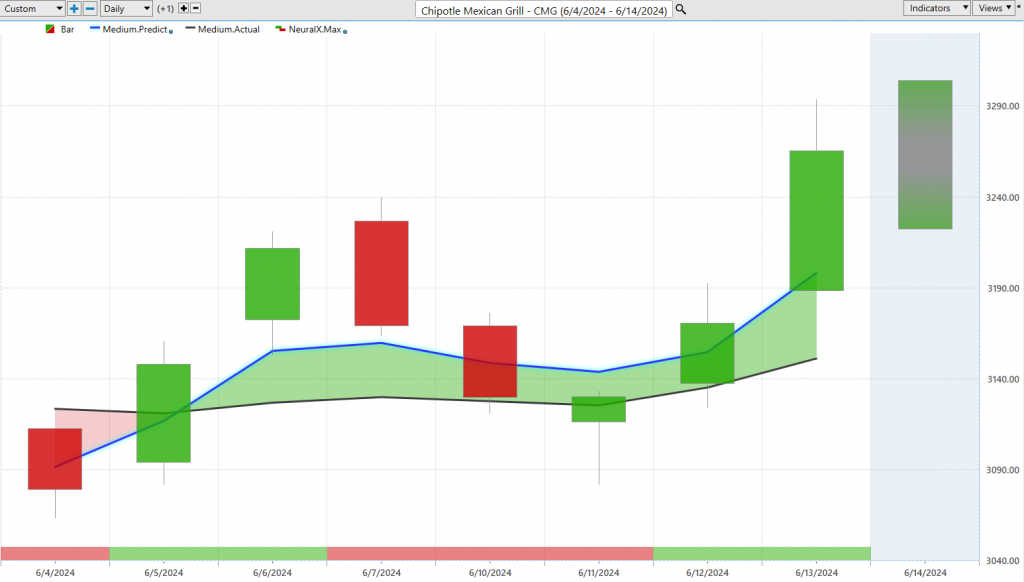The image size is (1024, 582).
Task: Click the symbol field showing Chipotle Mexican Grill
Action: coord(545,9)
